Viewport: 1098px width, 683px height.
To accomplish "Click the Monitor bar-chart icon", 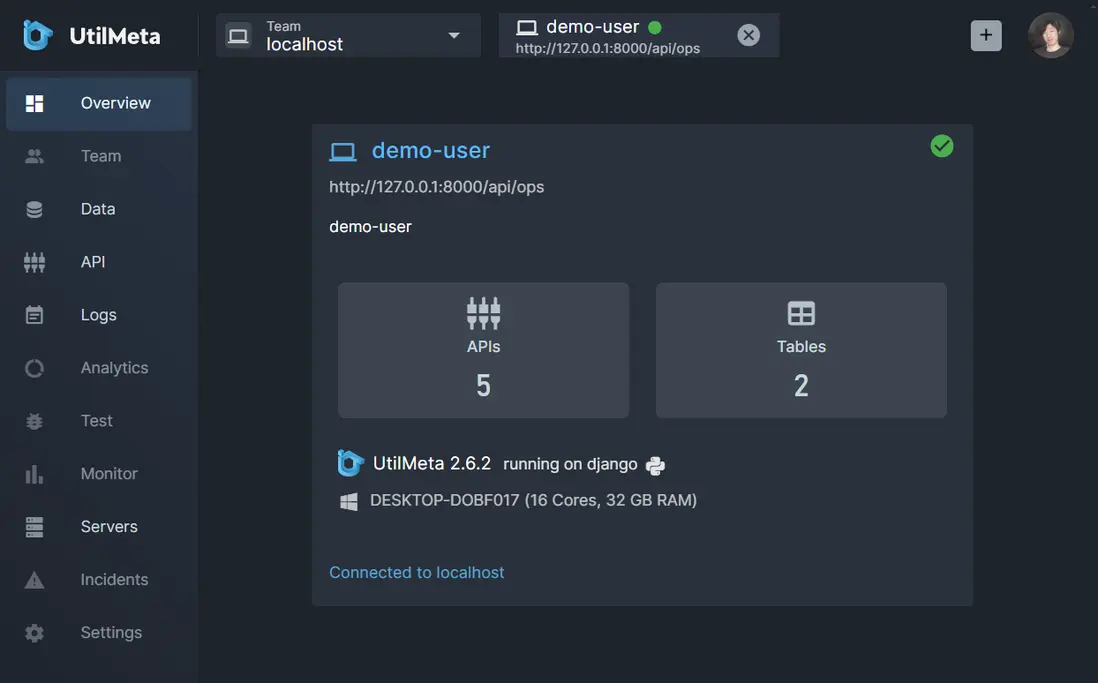I will tap(33, 473).
